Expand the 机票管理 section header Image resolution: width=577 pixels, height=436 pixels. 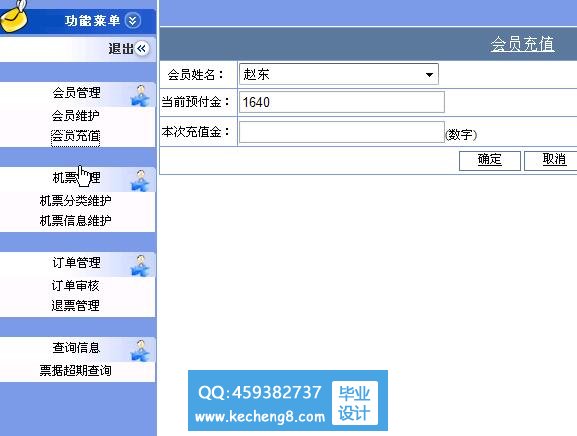click(77, 178)
